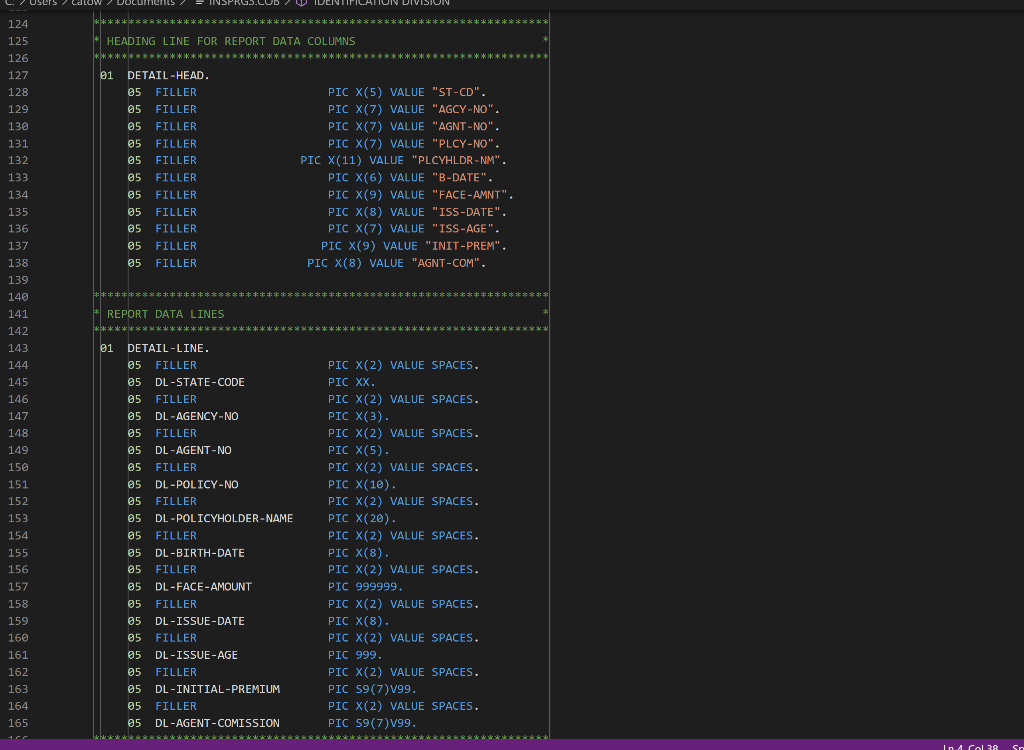Click the "B-DATE" string literal
This screenshot has height=750, width=1024.
coord(459,178)
